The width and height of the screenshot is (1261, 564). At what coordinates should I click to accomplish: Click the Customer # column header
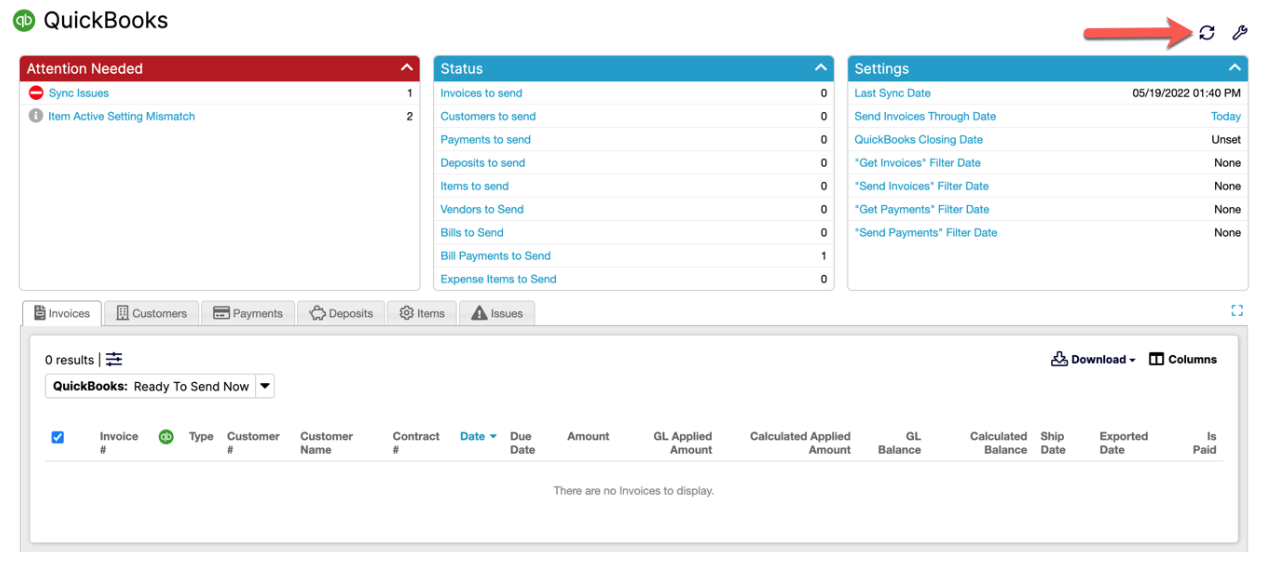click(x=253, y=443)
